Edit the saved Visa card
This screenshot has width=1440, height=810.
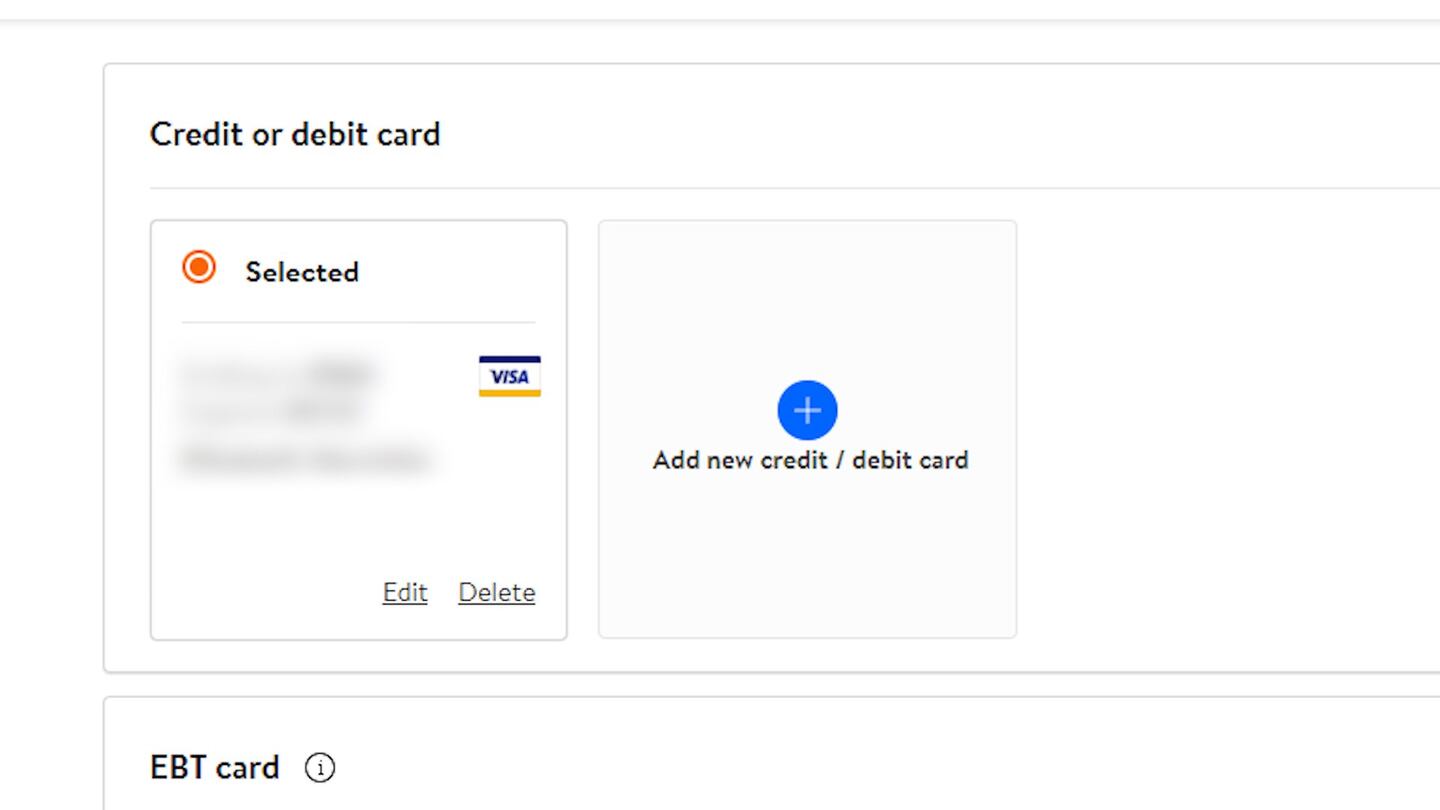405,593
